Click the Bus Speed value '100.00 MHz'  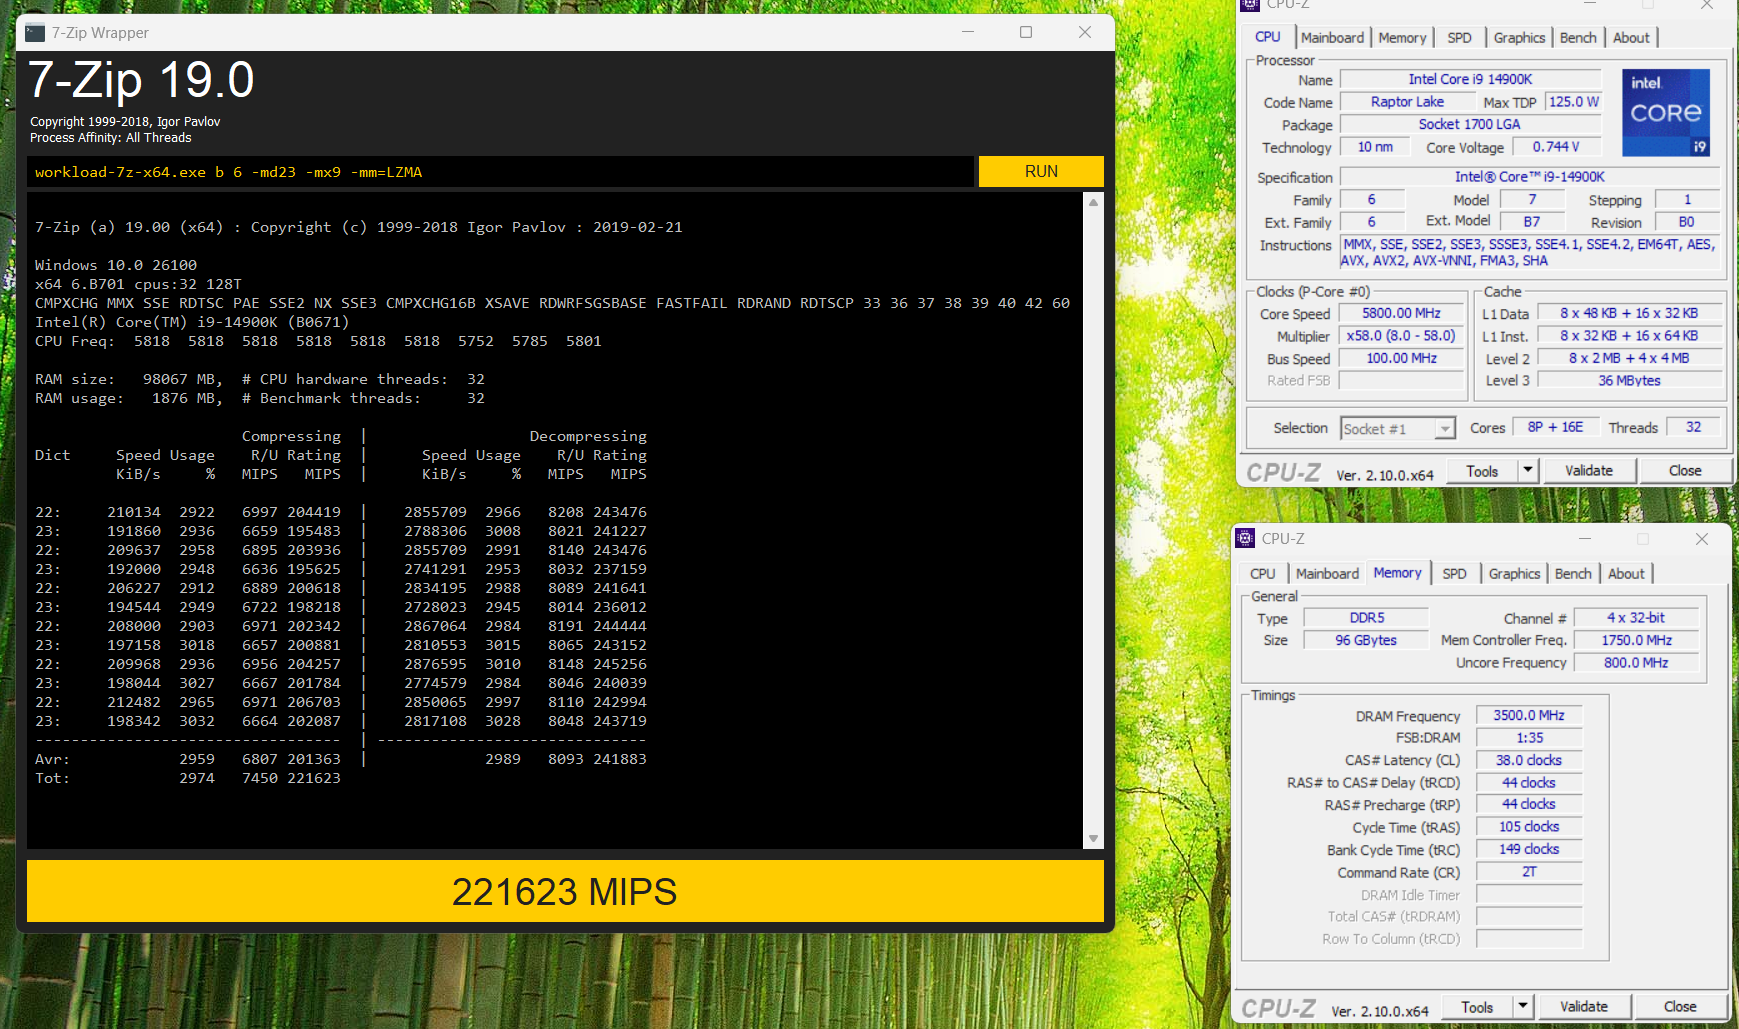coord(1401,358)
